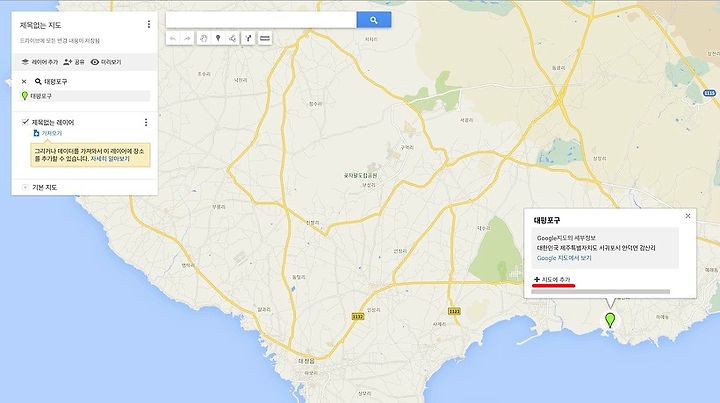Clear the 대평포구 search results with X
The image size is (720, 403).
(24, 82)
